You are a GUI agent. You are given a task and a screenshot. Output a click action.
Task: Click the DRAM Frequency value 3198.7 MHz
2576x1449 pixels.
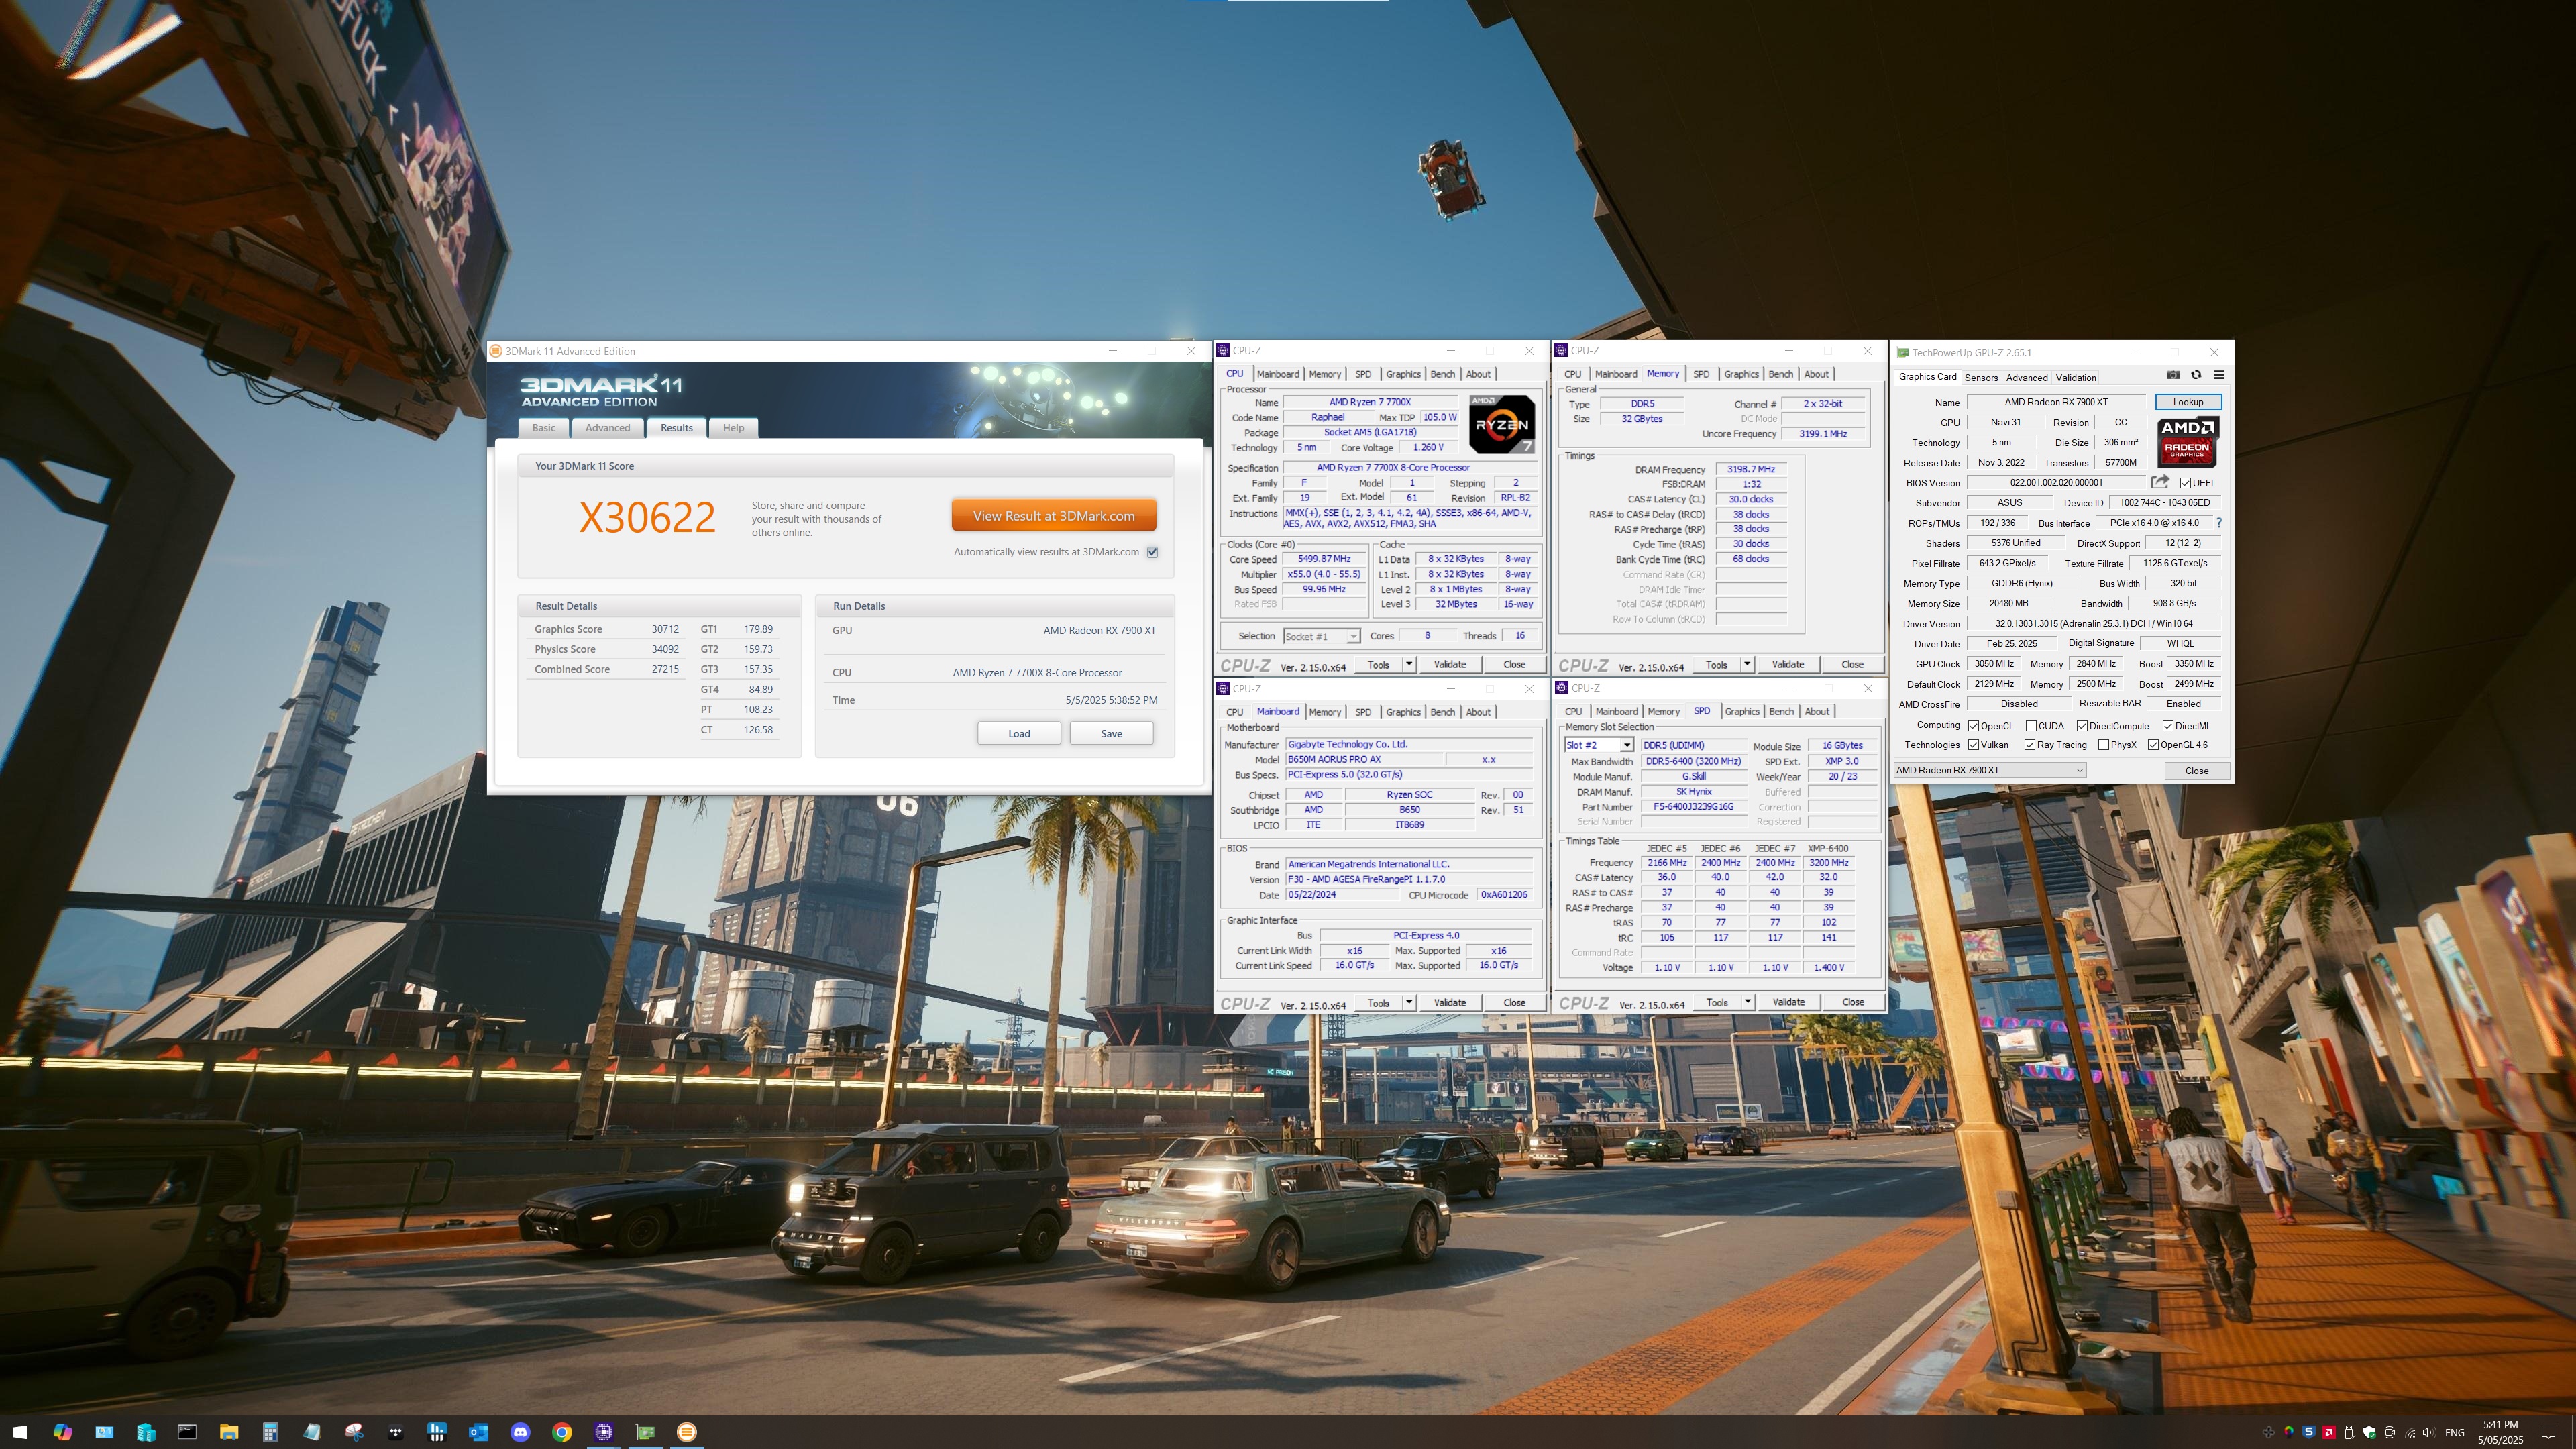point(1751,469)
